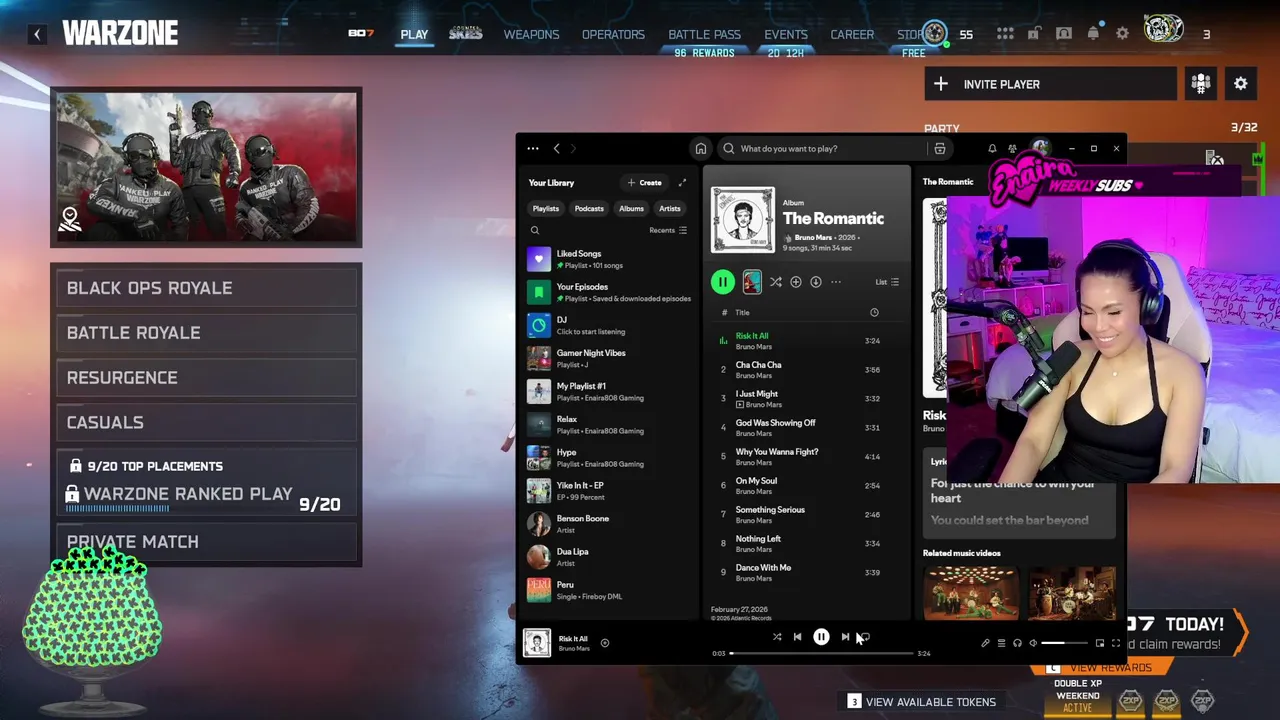The image size is (1280, 720).
Task: Open Gamer Night Vibes playlist
Action: pos(610,358)
